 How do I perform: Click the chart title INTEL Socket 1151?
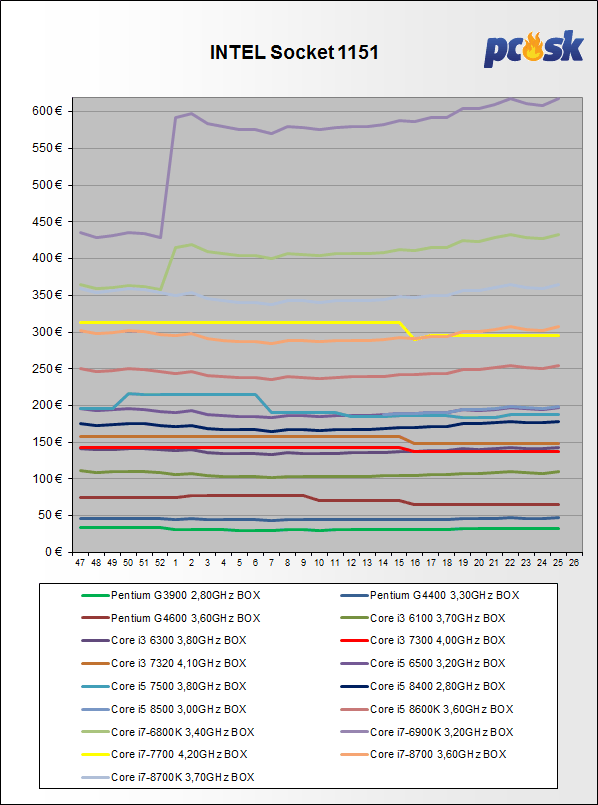pos(294,53)
